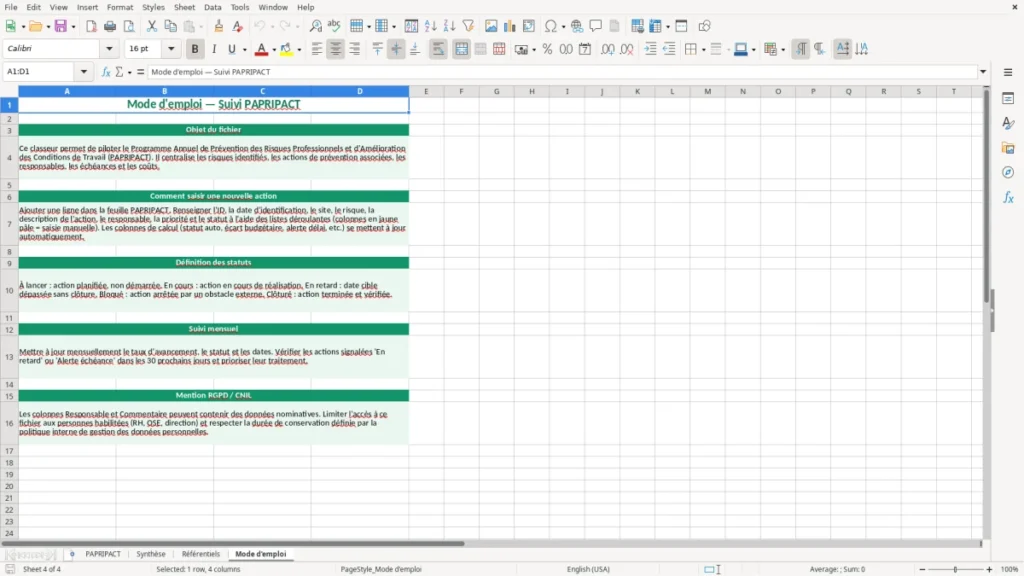The image size is (1024, 576).
Task: Click the Copy icon
Action: point(170,26)
